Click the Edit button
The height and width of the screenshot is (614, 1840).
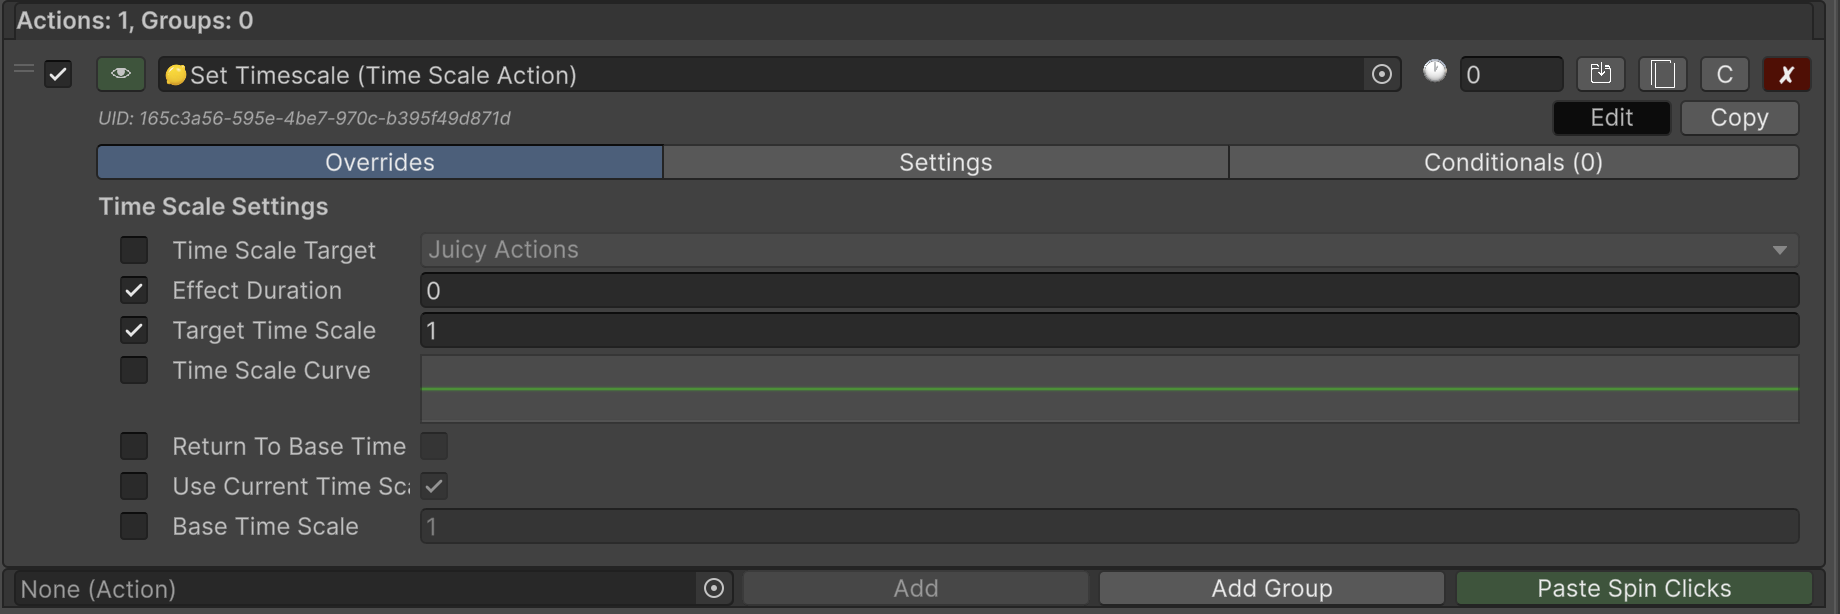tap(1611, 118)
